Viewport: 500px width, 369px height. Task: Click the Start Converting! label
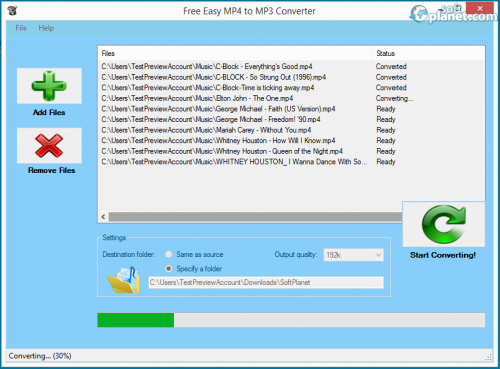click(x=443, y=255)
